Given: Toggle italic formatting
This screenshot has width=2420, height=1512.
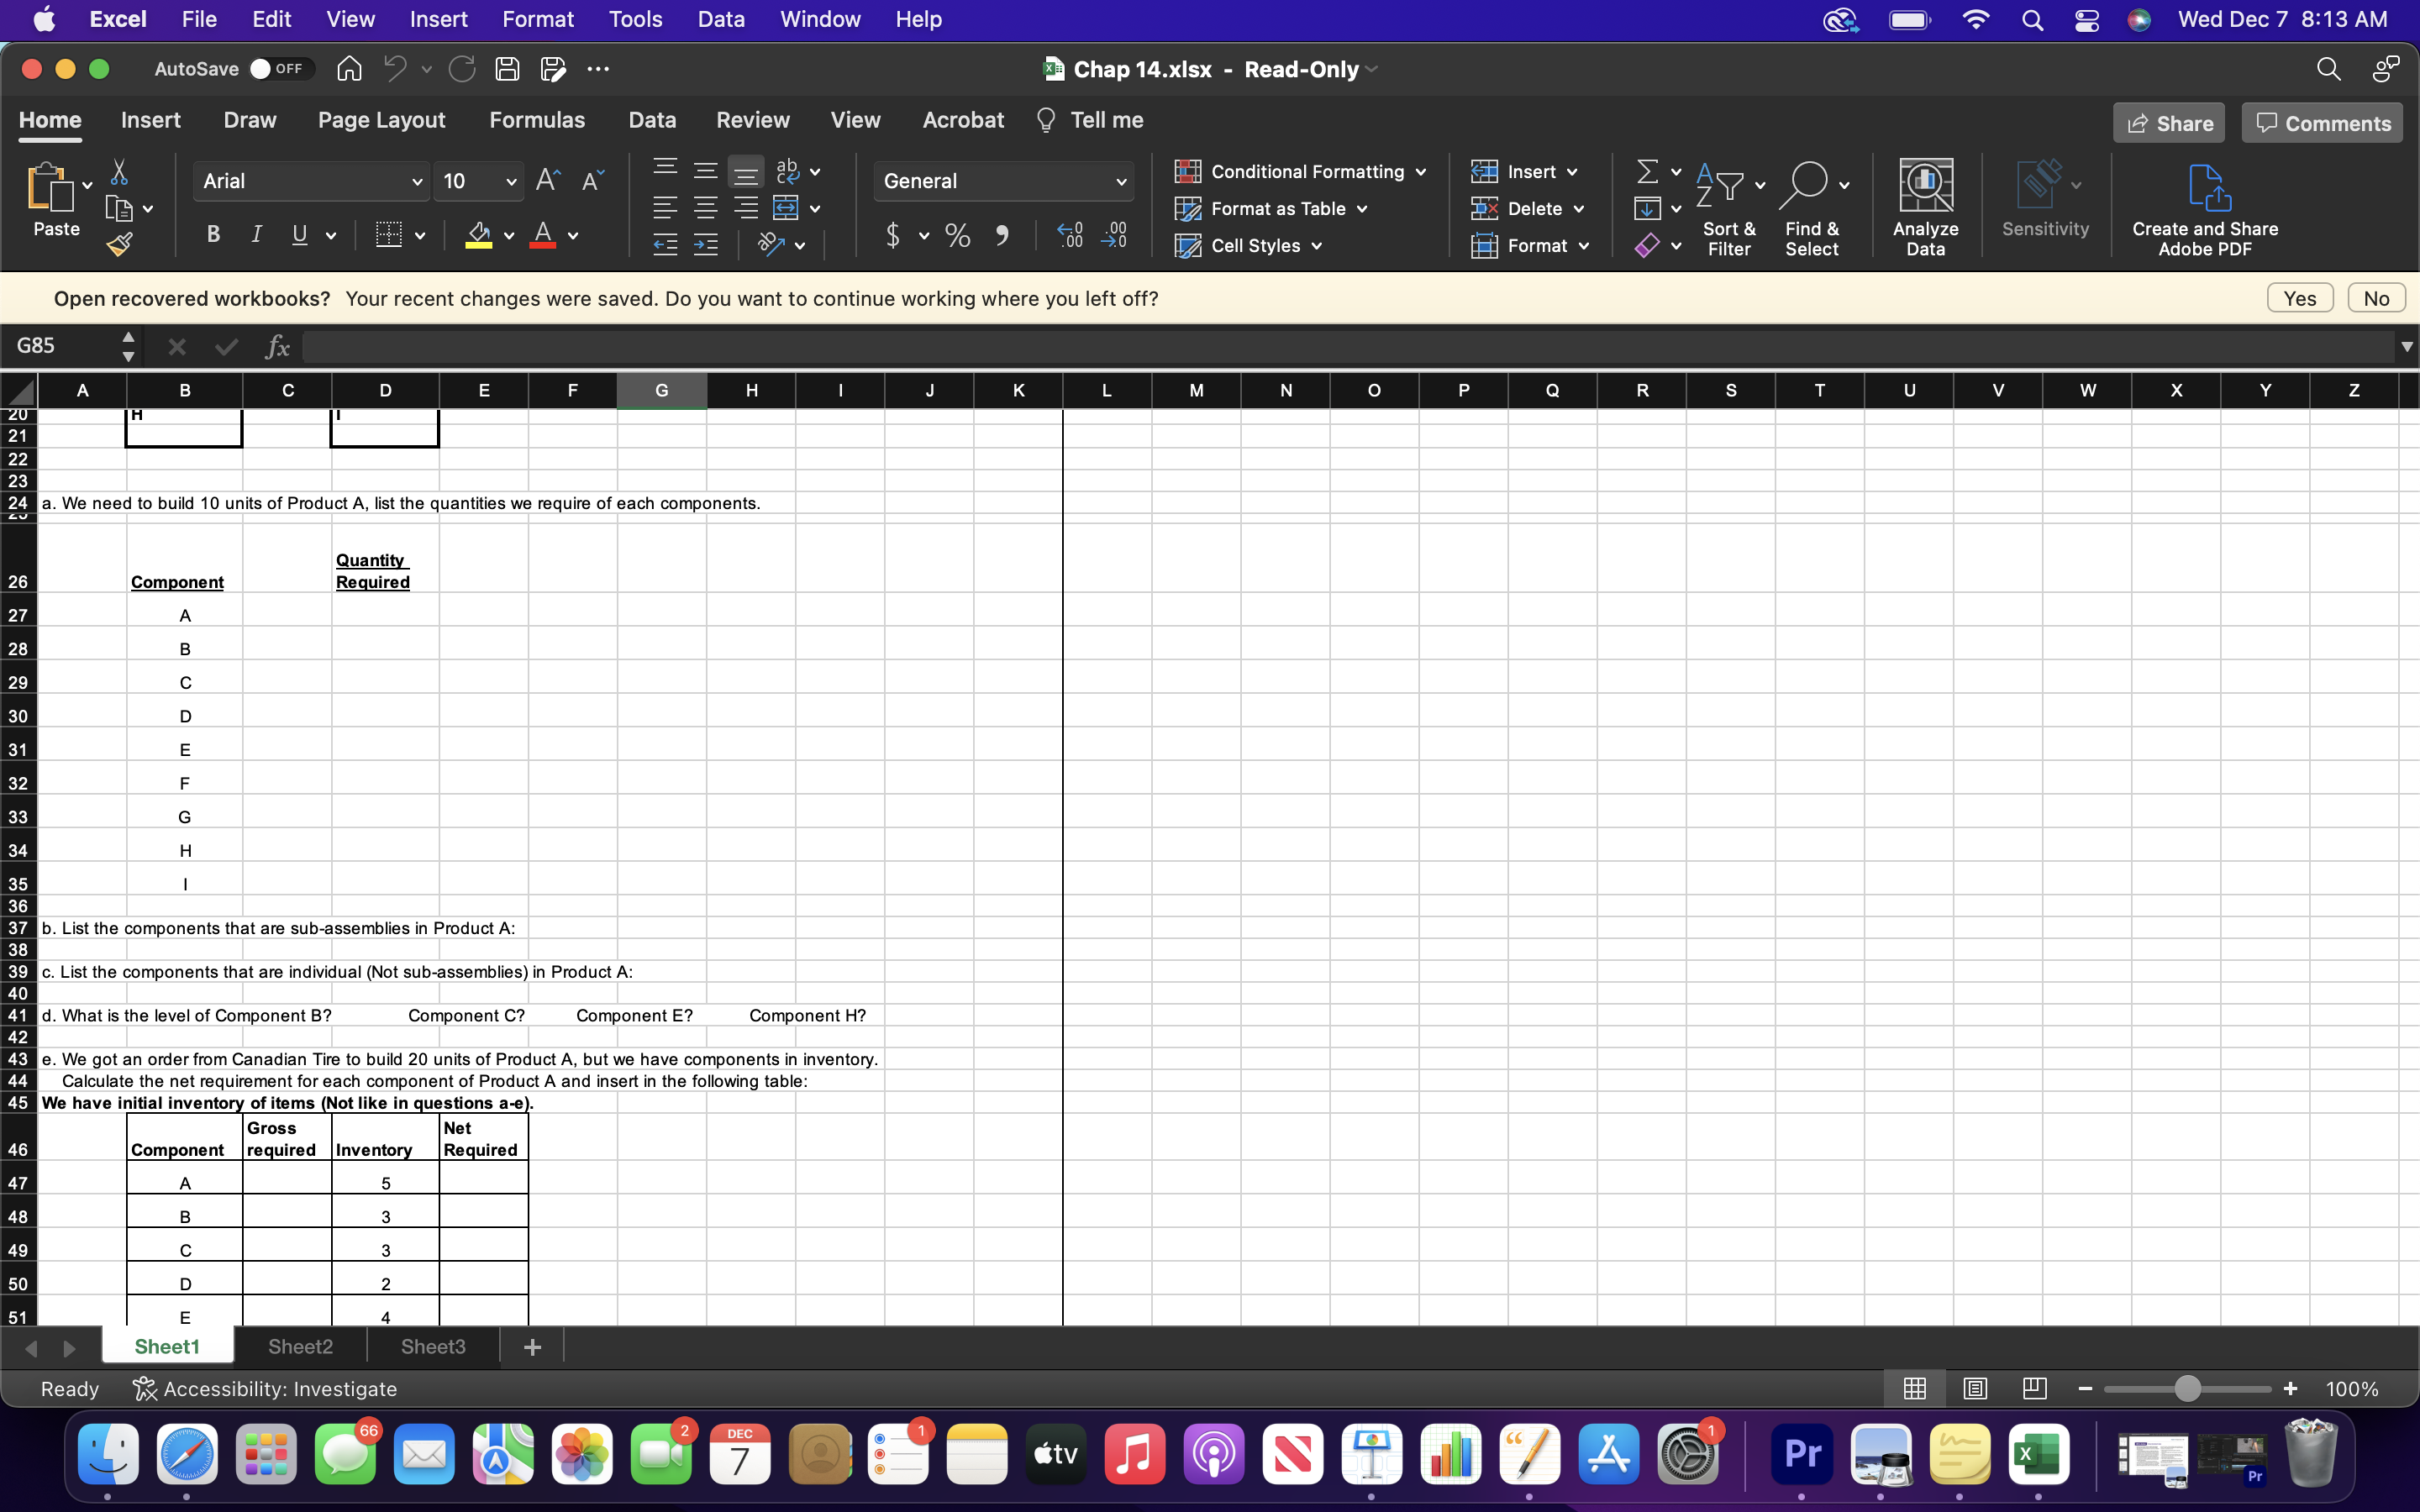Looking at the screenshot, I should [256, 235].
